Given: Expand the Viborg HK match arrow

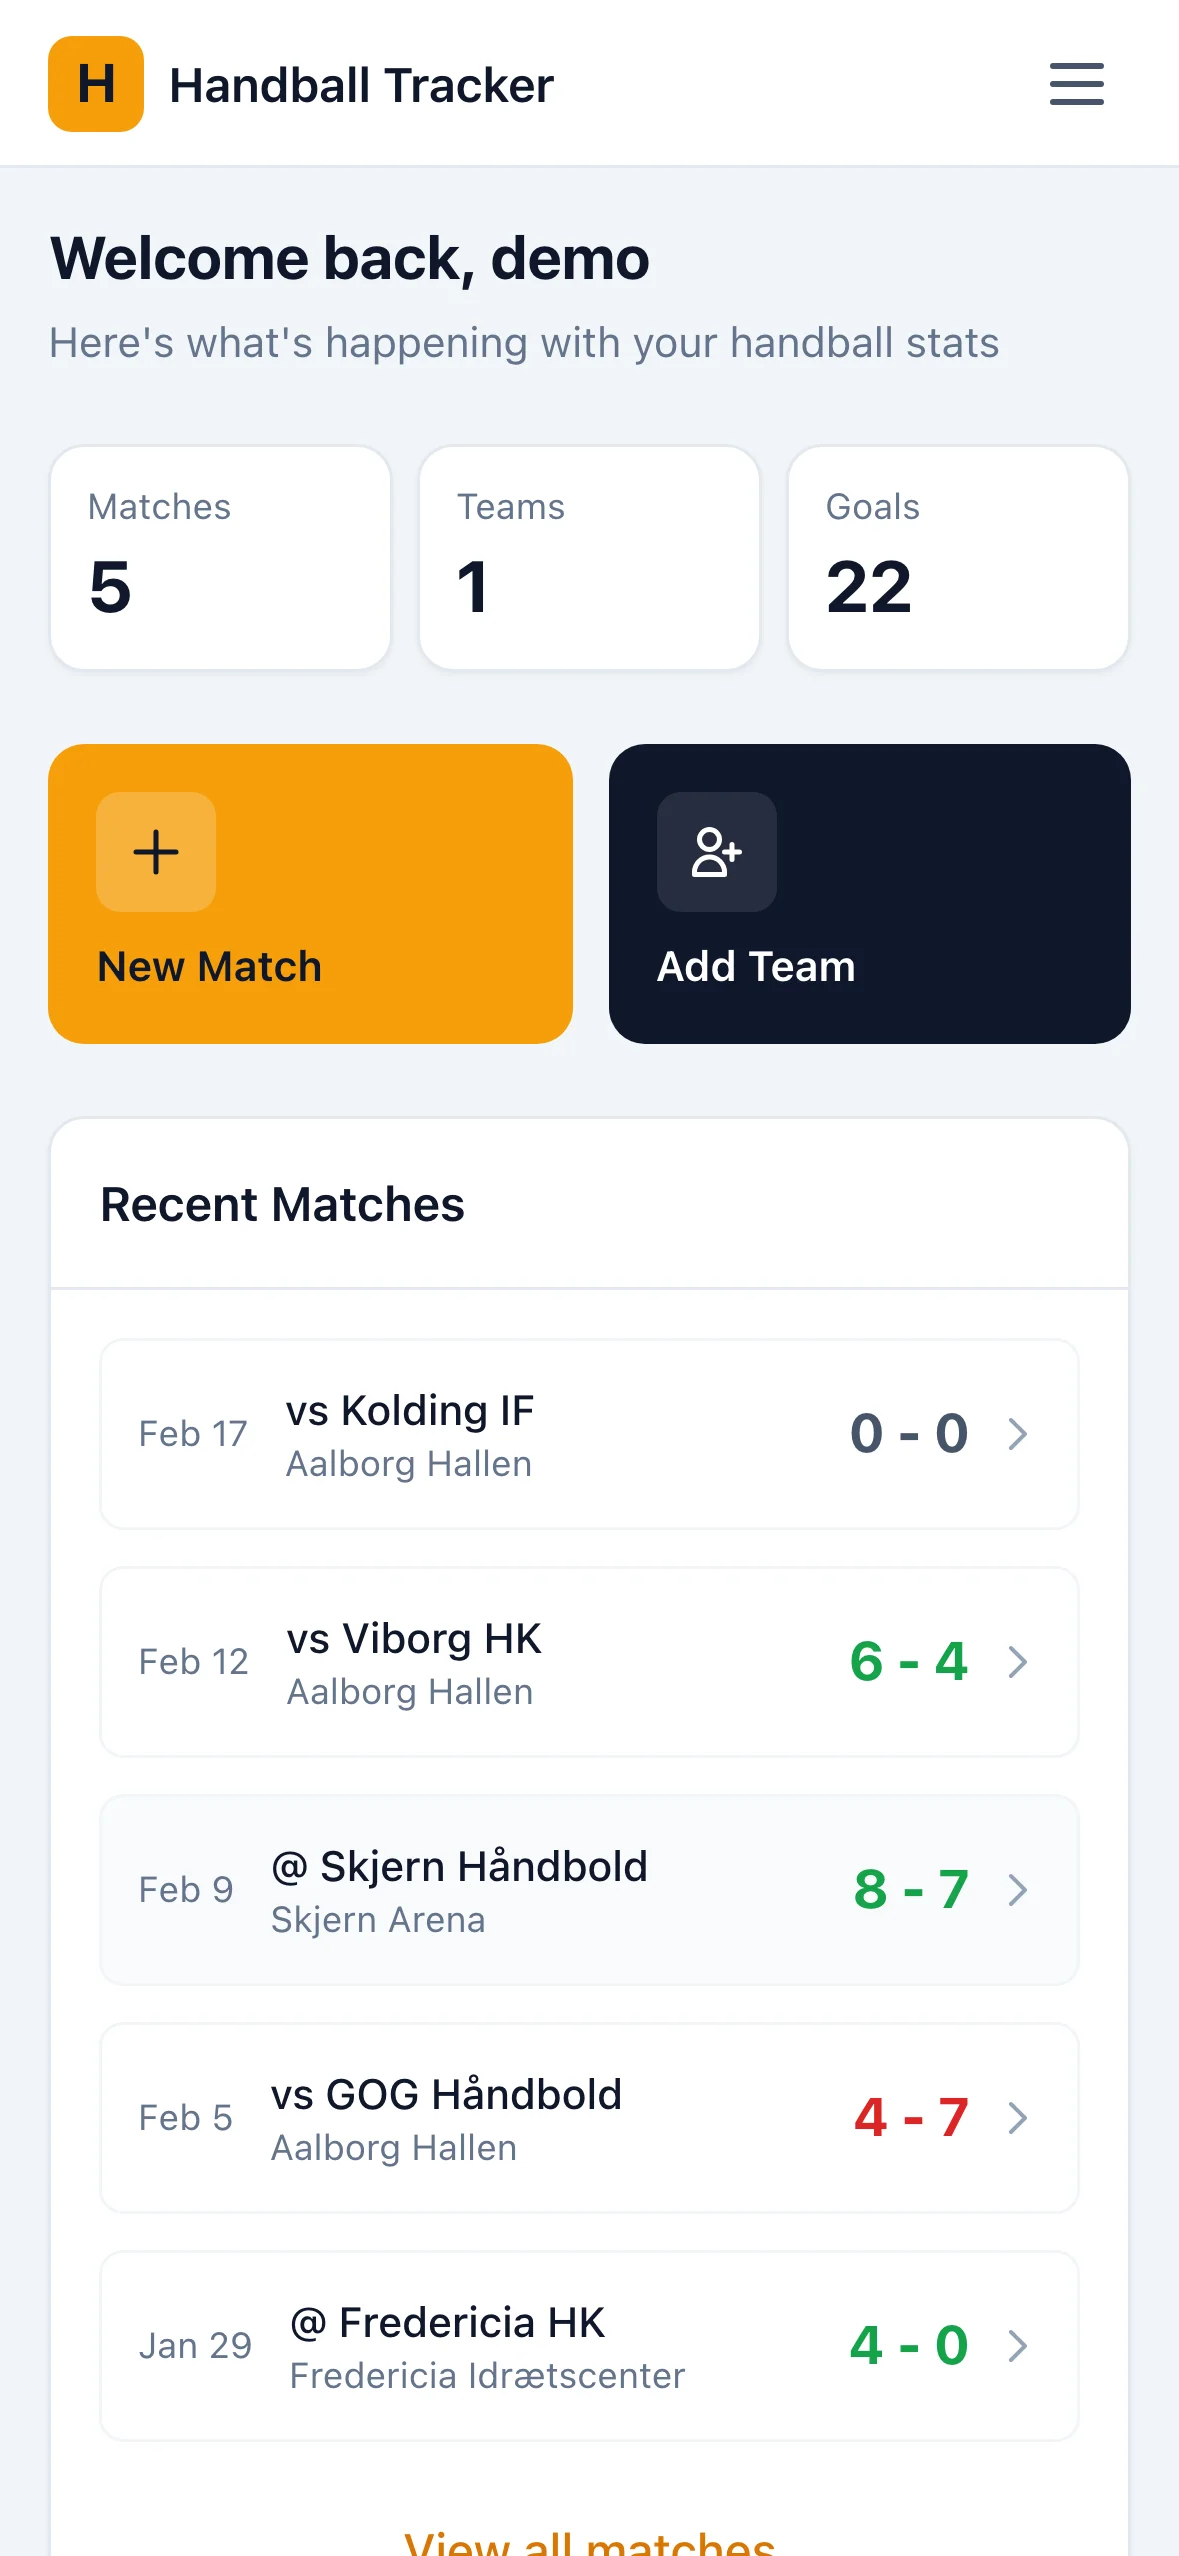Looking at the screenshot, I should (x=1018, y=1661).
